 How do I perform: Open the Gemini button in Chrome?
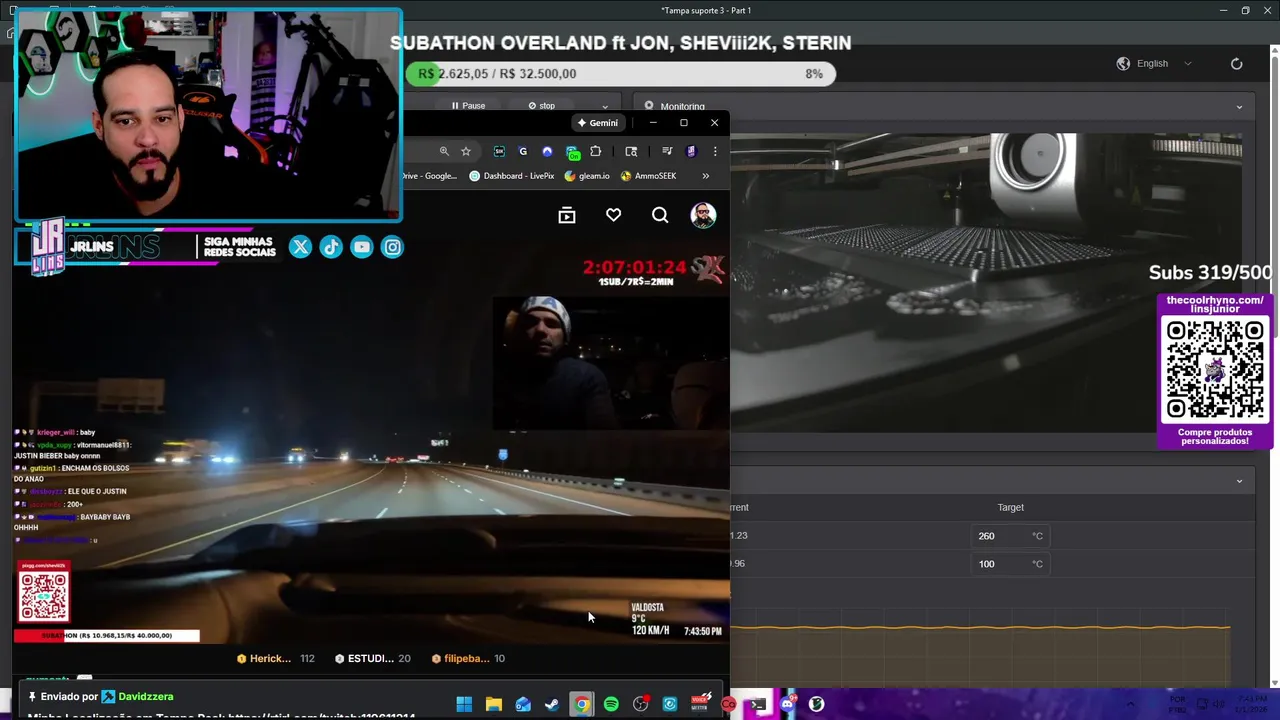point(598,123)
